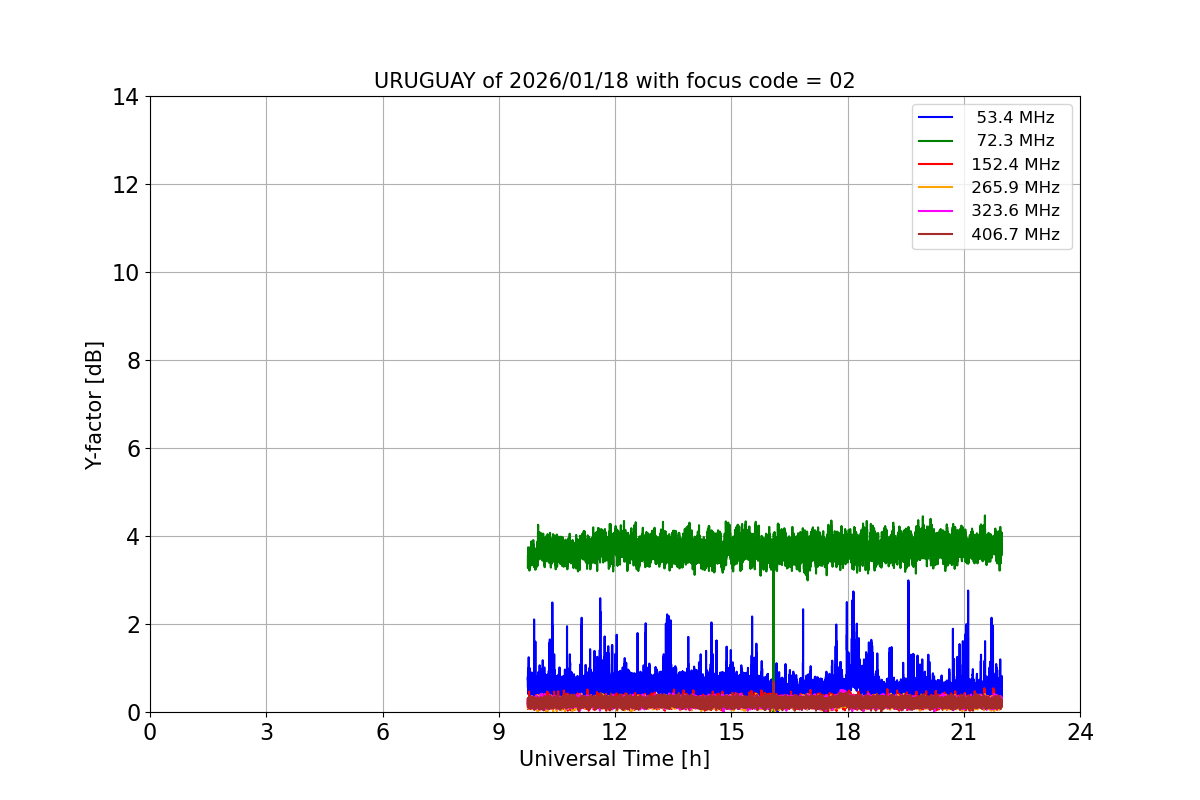
Task: Click the x-axis tick label '9'
Action: tap(499, 733)
